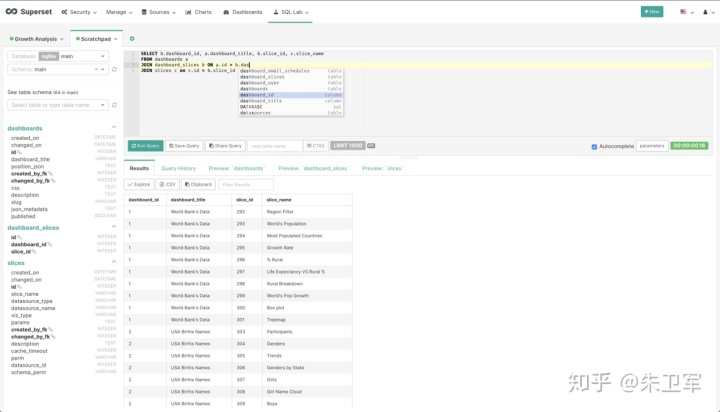The width and height of the screenshot is (720, 412).
Task: Click link icon beside slices created_by_fk
Action: click(x=51, y=330)
